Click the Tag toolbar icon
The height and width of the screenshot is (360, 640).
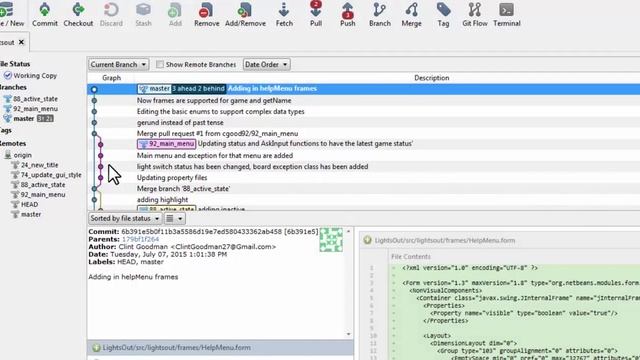click(x=443, y=14)
